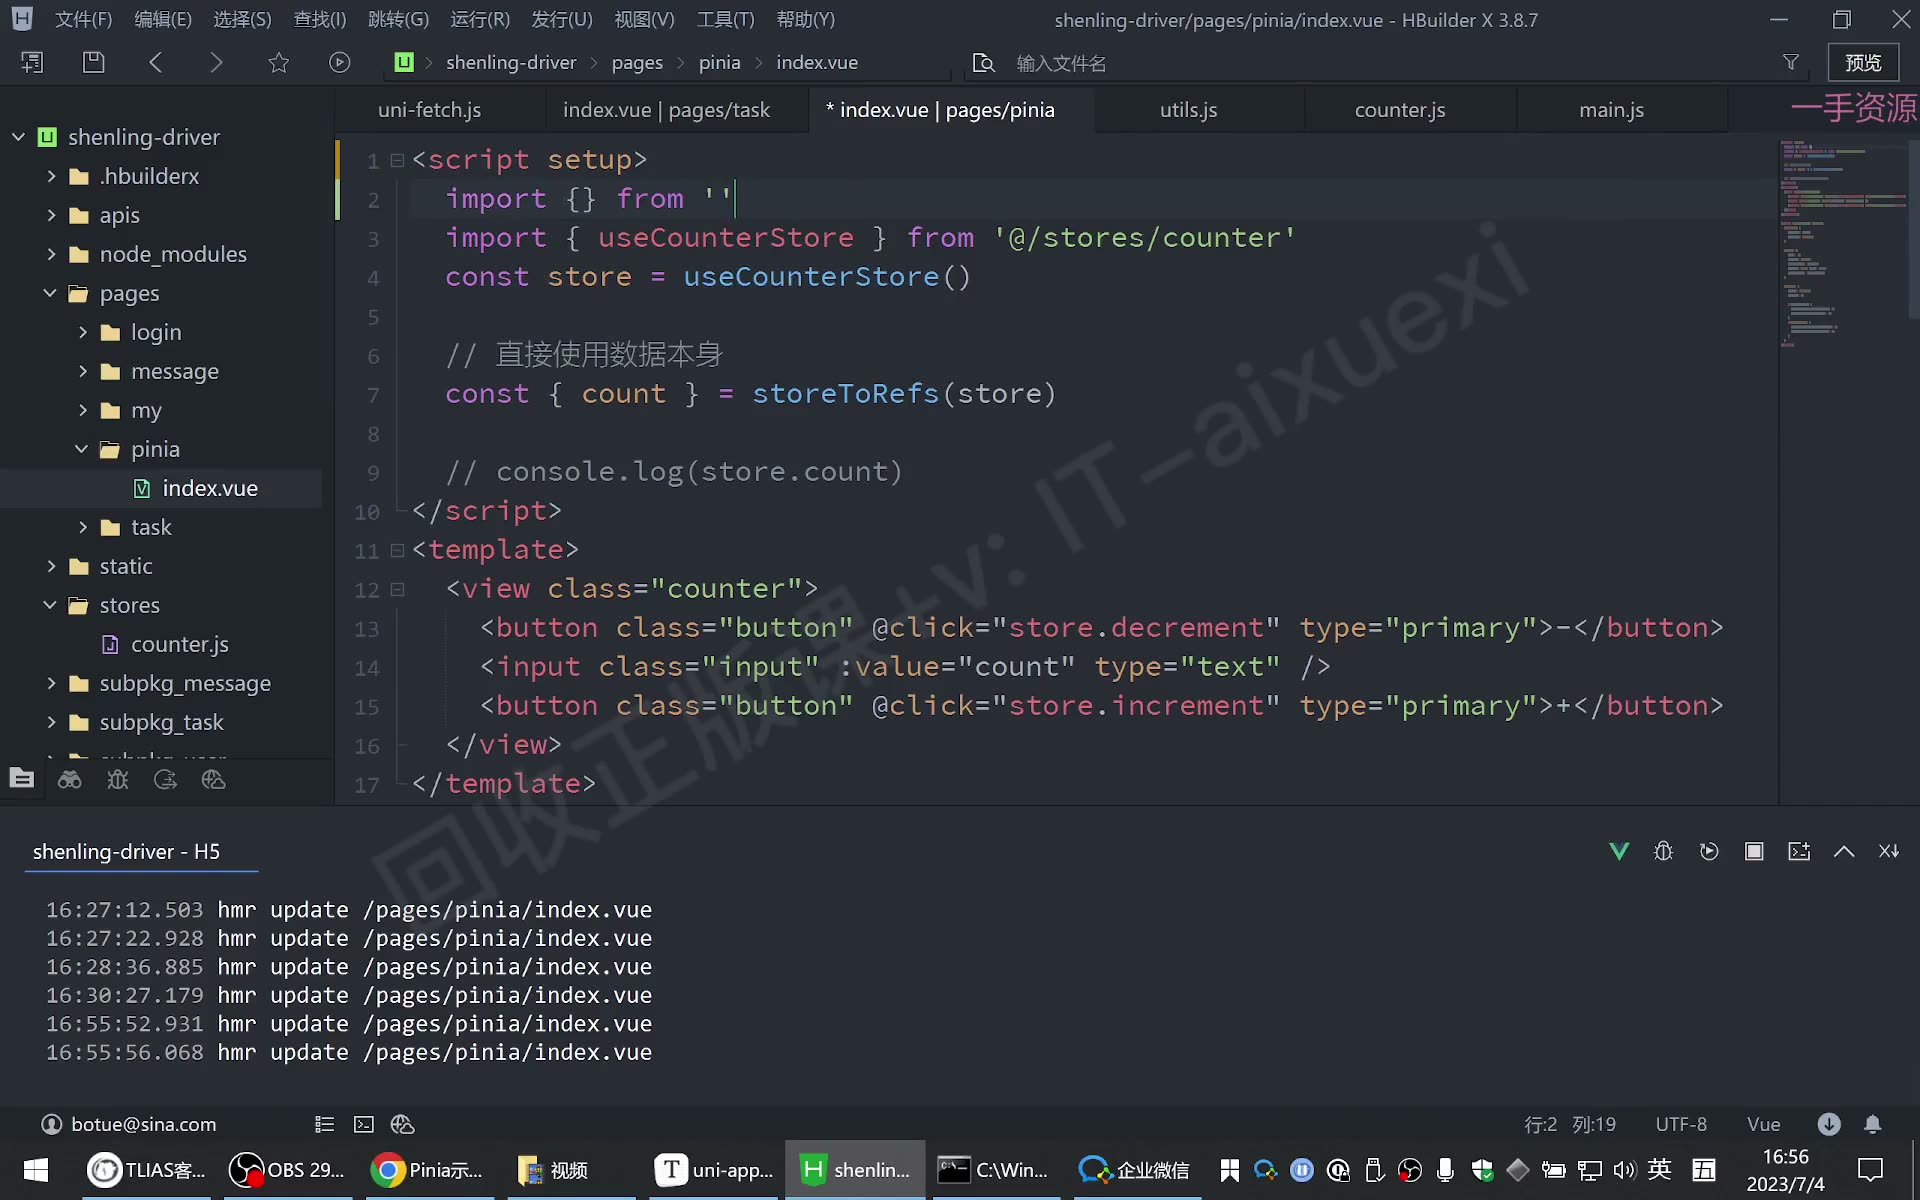
Task: Stop the running console with the square icon
Action: tap(1754, 851)
